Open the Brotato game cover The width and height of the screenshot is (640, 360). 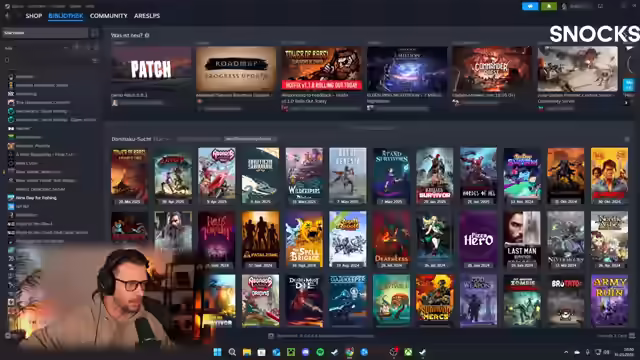tap(566, 300)
